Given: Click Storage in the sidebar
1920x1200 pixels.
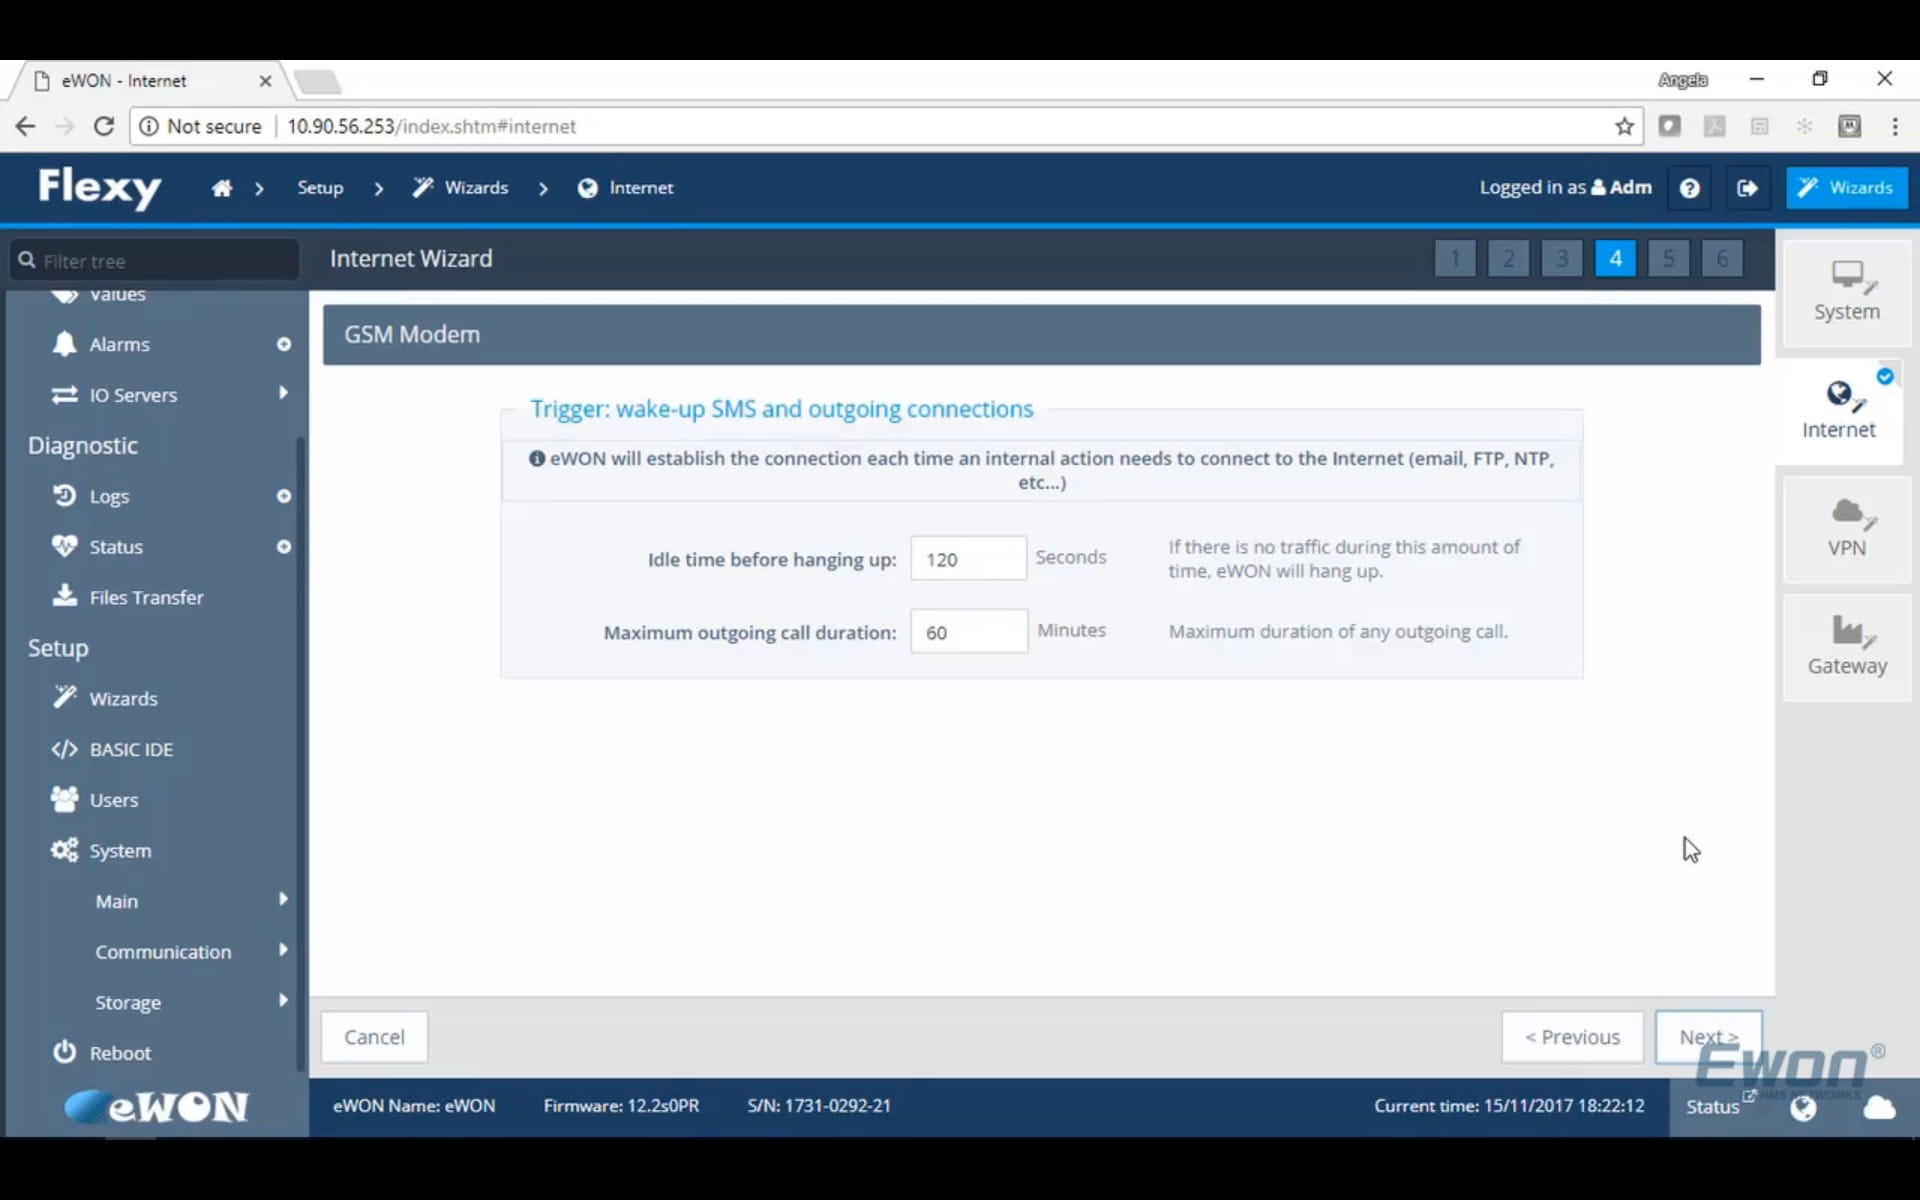Looking at the screenshot, I should [128, 1003].
